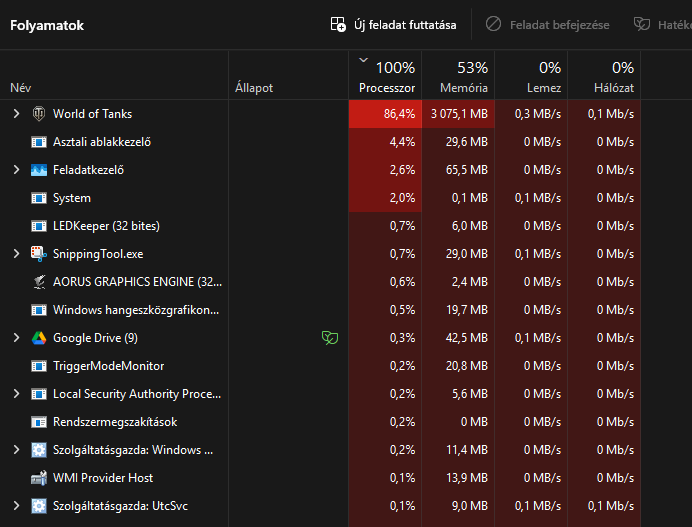Click the Feladatkezelő process icon
This screenshot has width=692, height=527.
point(39,170)
